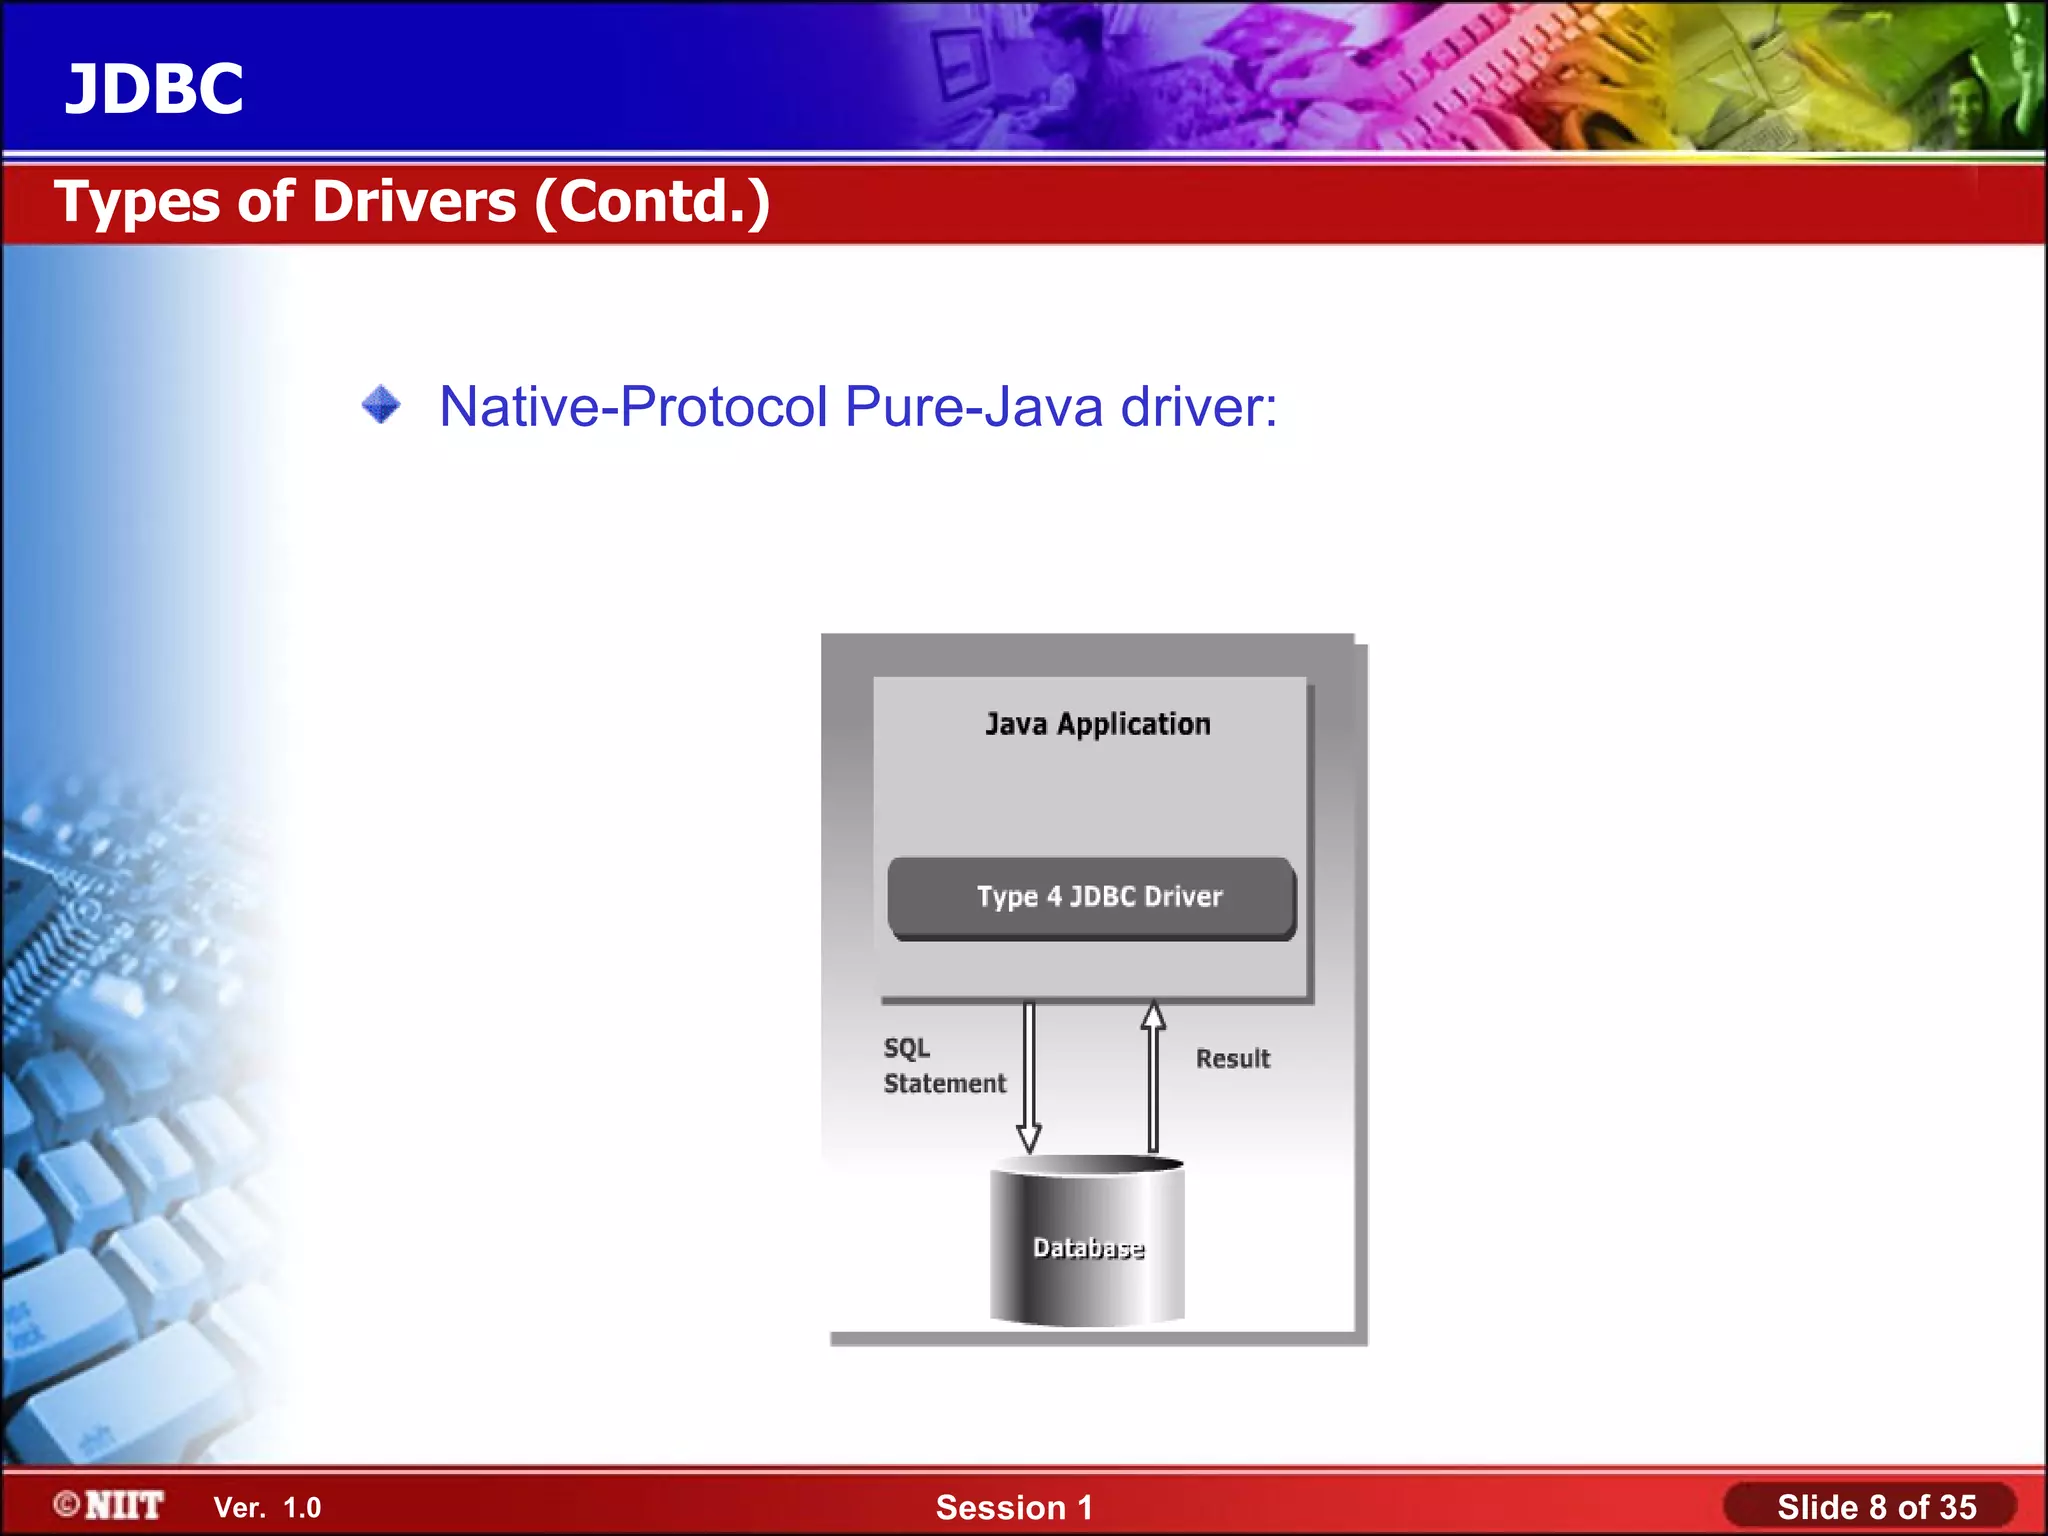This screenshot has width=2048, height=1536.
Task: Click the JDBC title text
Action: point(154,89)
